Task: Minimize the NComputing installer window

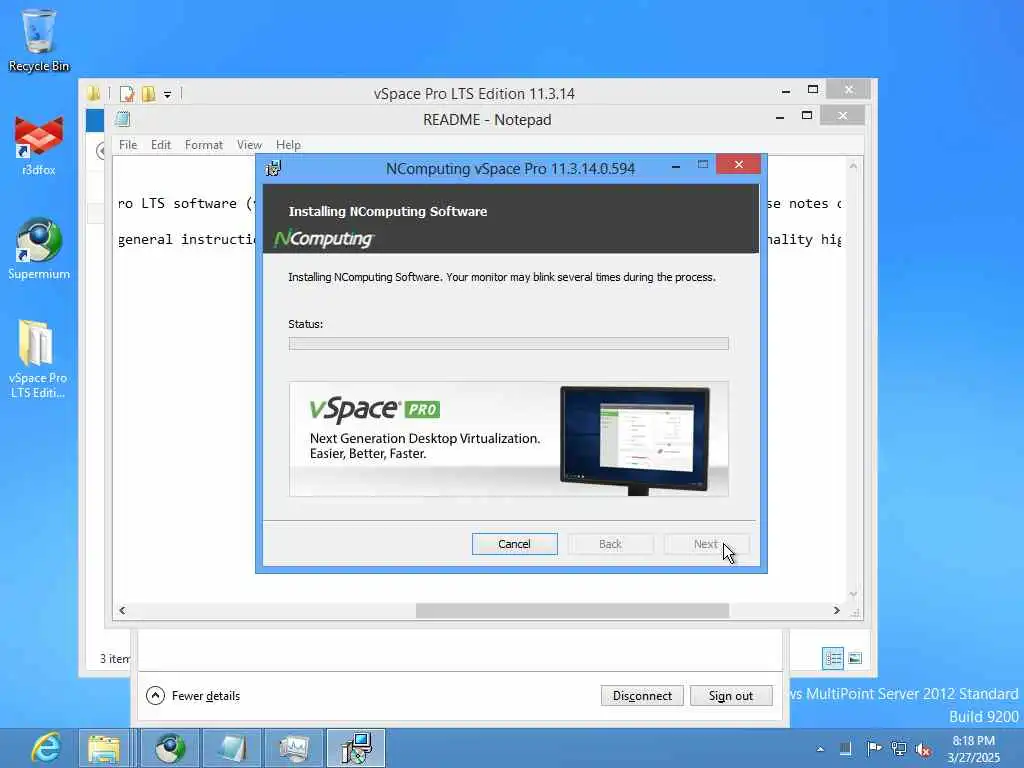Action: 676,167
